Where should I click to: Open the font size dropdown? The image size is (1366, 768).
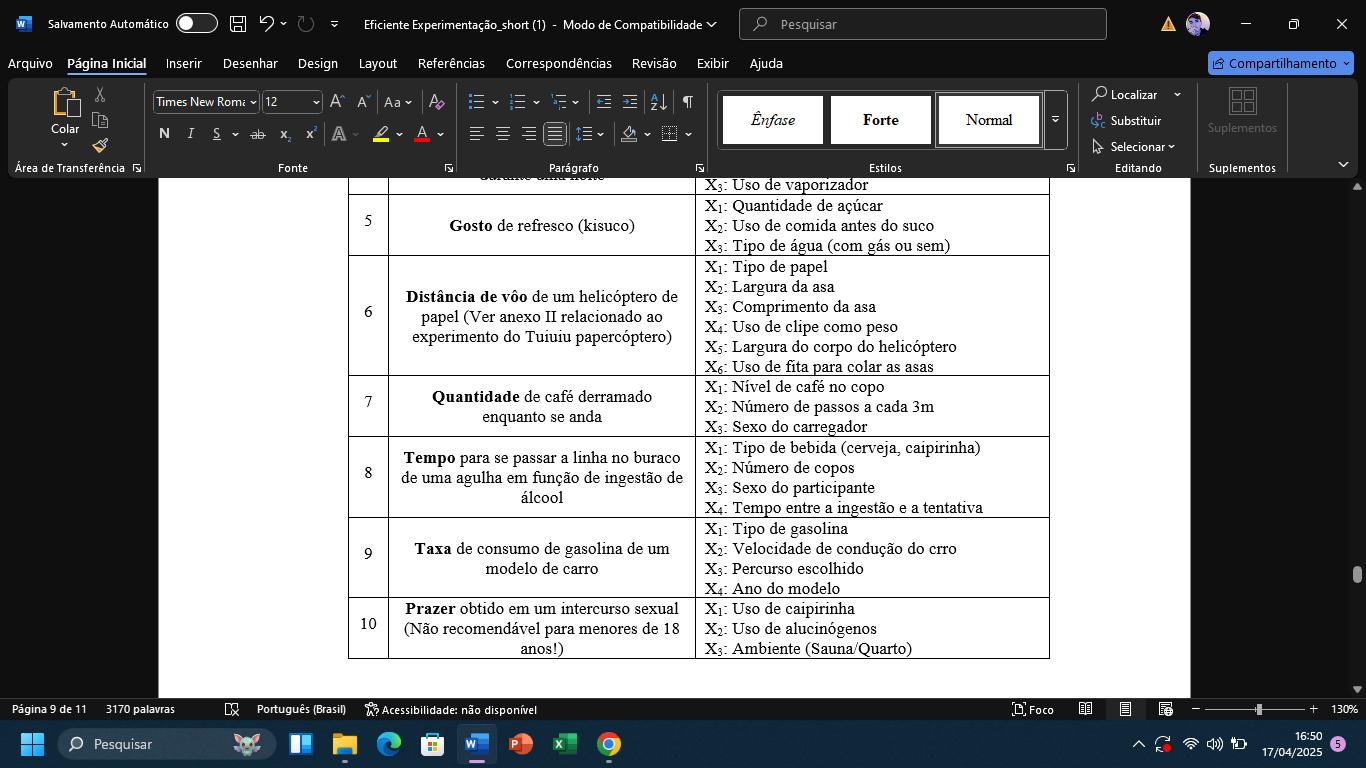pyautogui.click(x=316, y=102)
